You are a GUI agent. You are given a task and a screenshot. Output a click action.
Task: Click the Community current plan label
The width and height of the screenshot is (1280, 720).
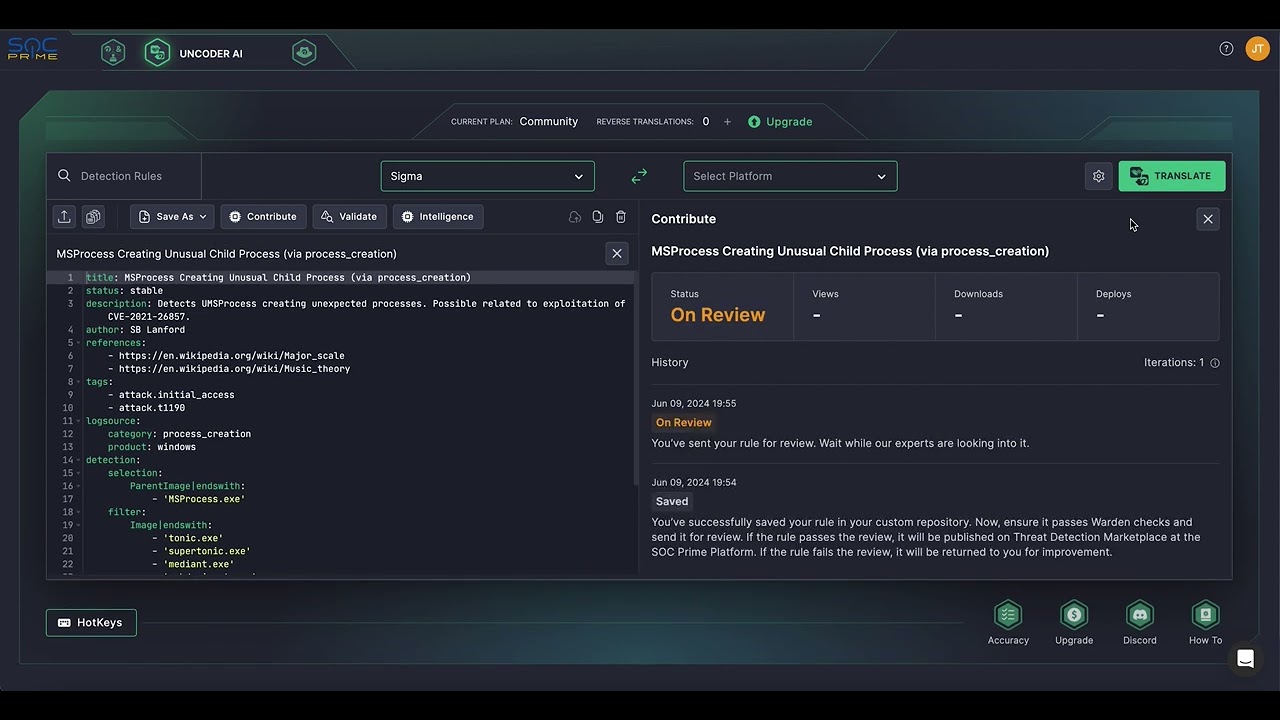tap(548, 122)
